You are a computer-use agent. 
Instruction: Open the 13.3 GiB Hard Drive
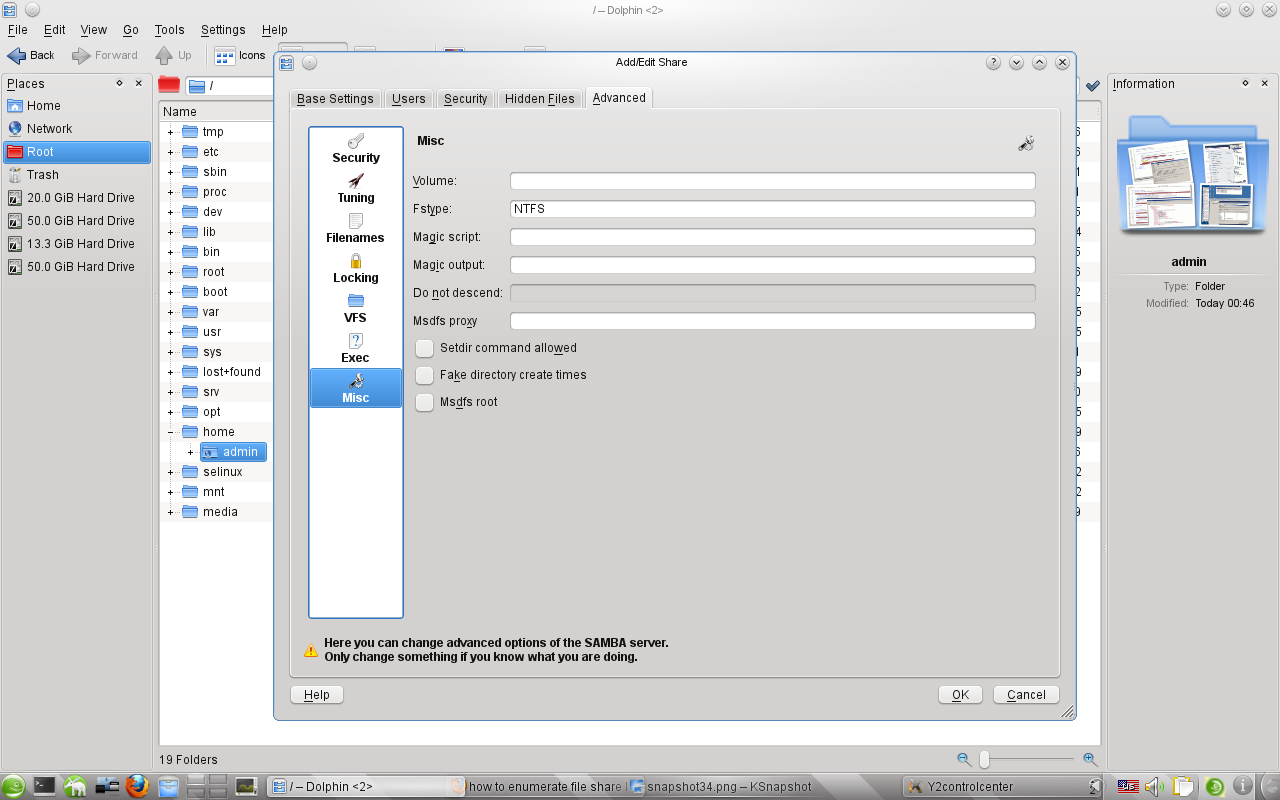click(78, 244)
